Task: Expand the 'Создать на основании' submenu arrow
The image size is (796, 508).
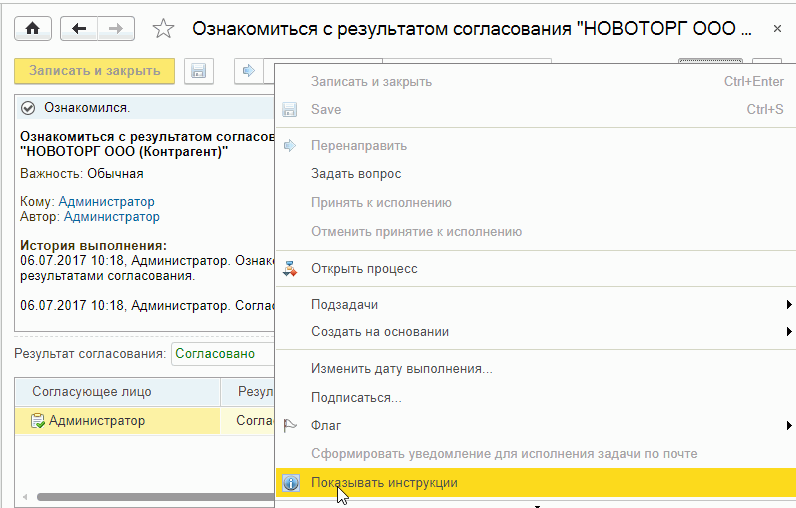Action: pyautogui.click(x=788, y=331)
